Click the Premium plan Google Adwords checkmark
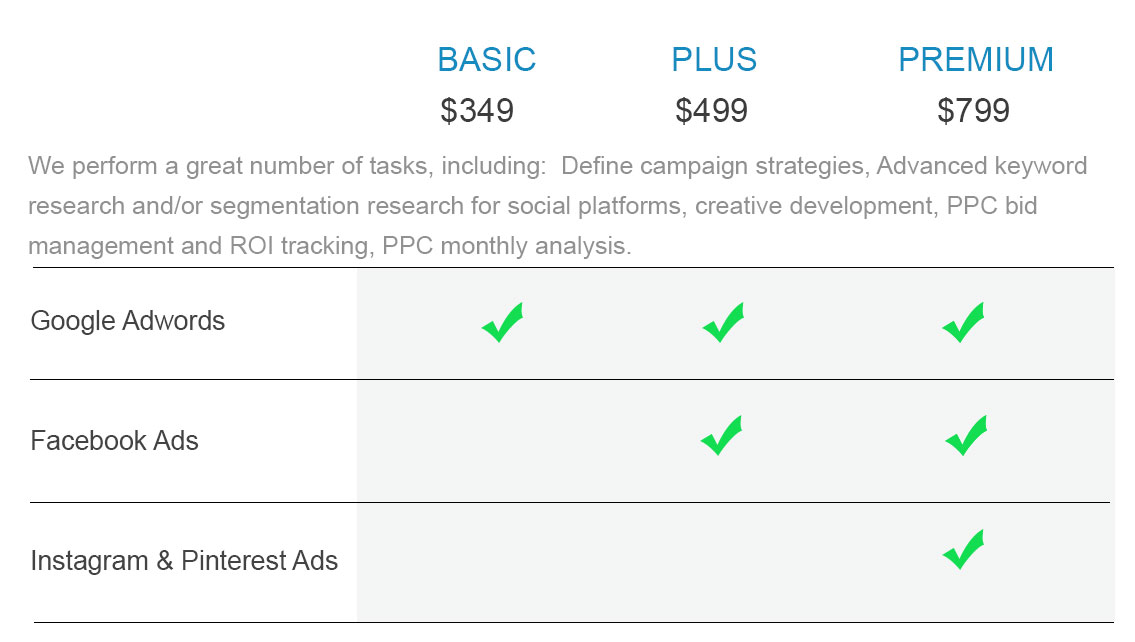 pyautogui.click(x=963, y=322)
